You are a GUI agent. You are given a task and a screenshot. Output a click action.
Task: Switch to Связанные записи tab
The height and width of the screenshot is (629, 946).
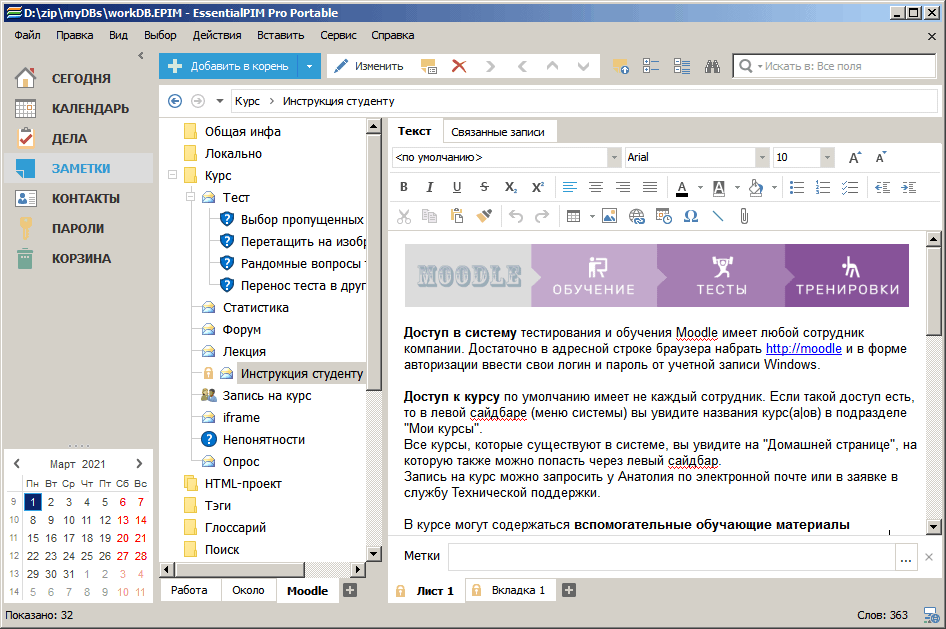click(x=498, y=132)
